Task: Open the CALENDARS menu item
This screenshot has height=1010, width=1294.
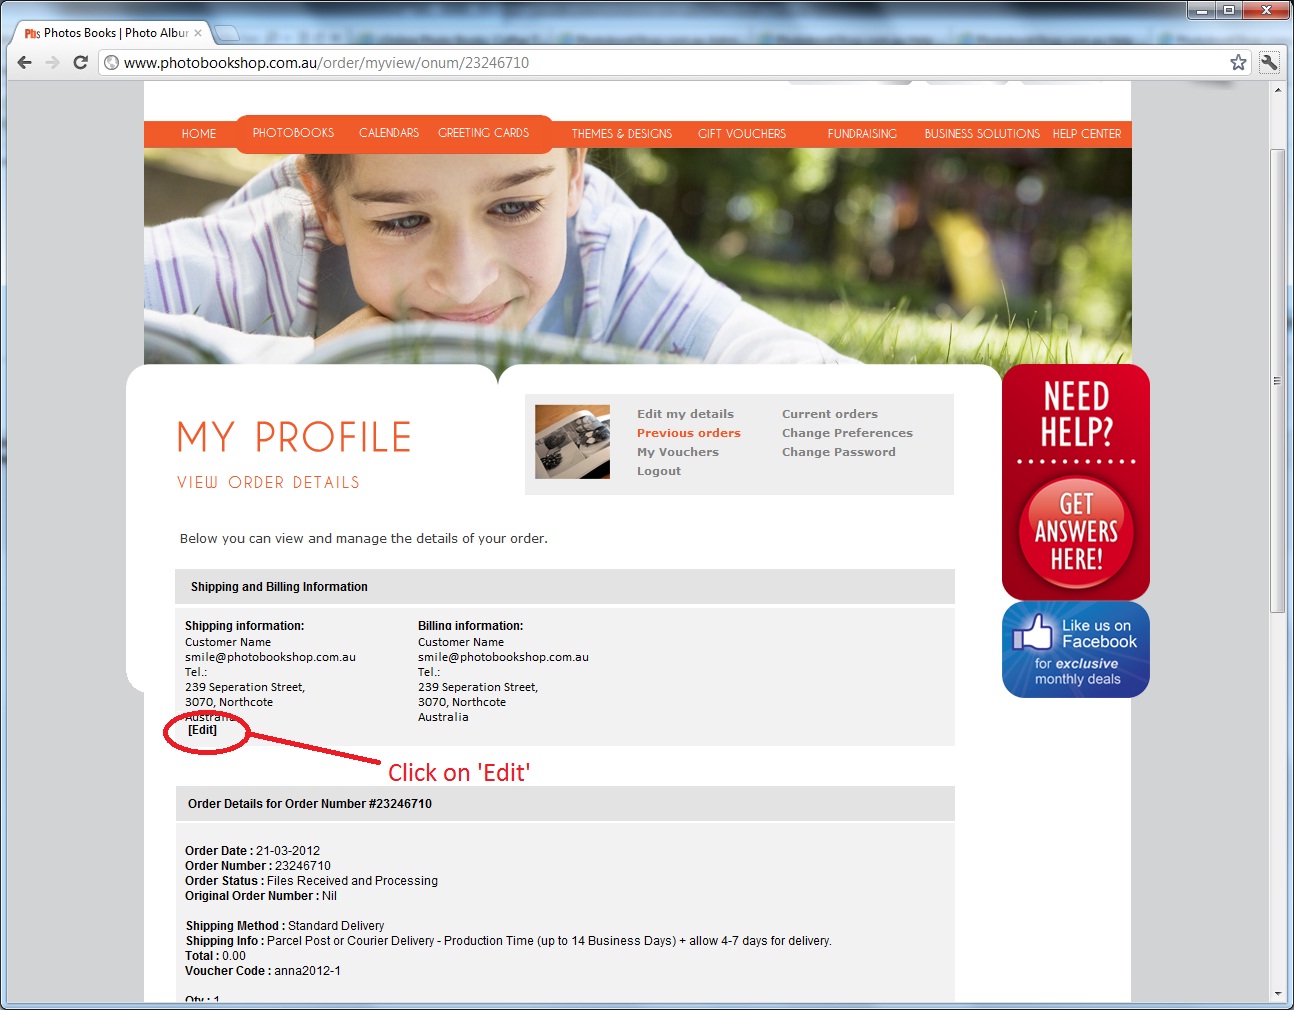Action: click(x=389, y=133)
